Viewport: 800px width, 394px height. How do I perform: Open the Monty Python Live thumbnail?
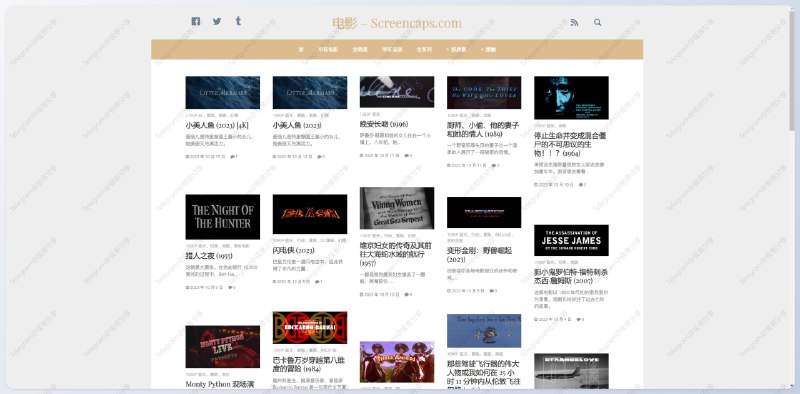pos(222,347)
